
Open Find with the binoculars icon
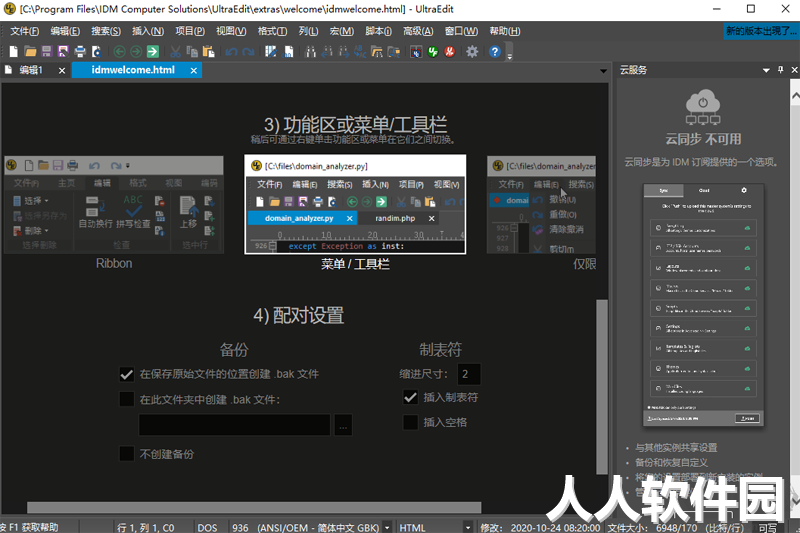pos(310,52)
